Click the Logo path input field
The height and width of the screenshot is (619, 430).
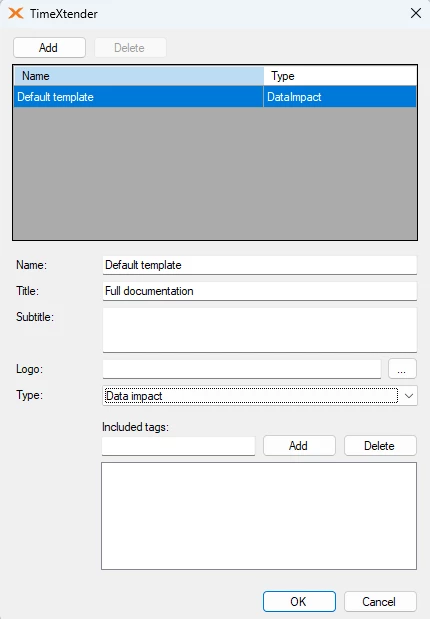tap(242, 369)
